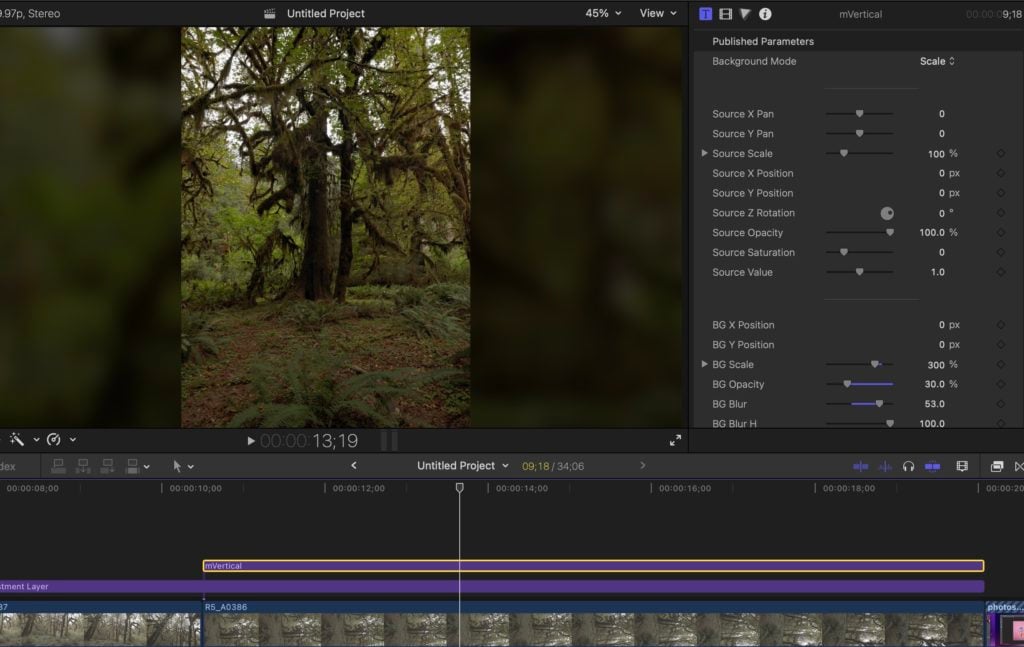Expand the BG Scale disclosure triangle
This screenshot has width=1024, height=647.
704,364
